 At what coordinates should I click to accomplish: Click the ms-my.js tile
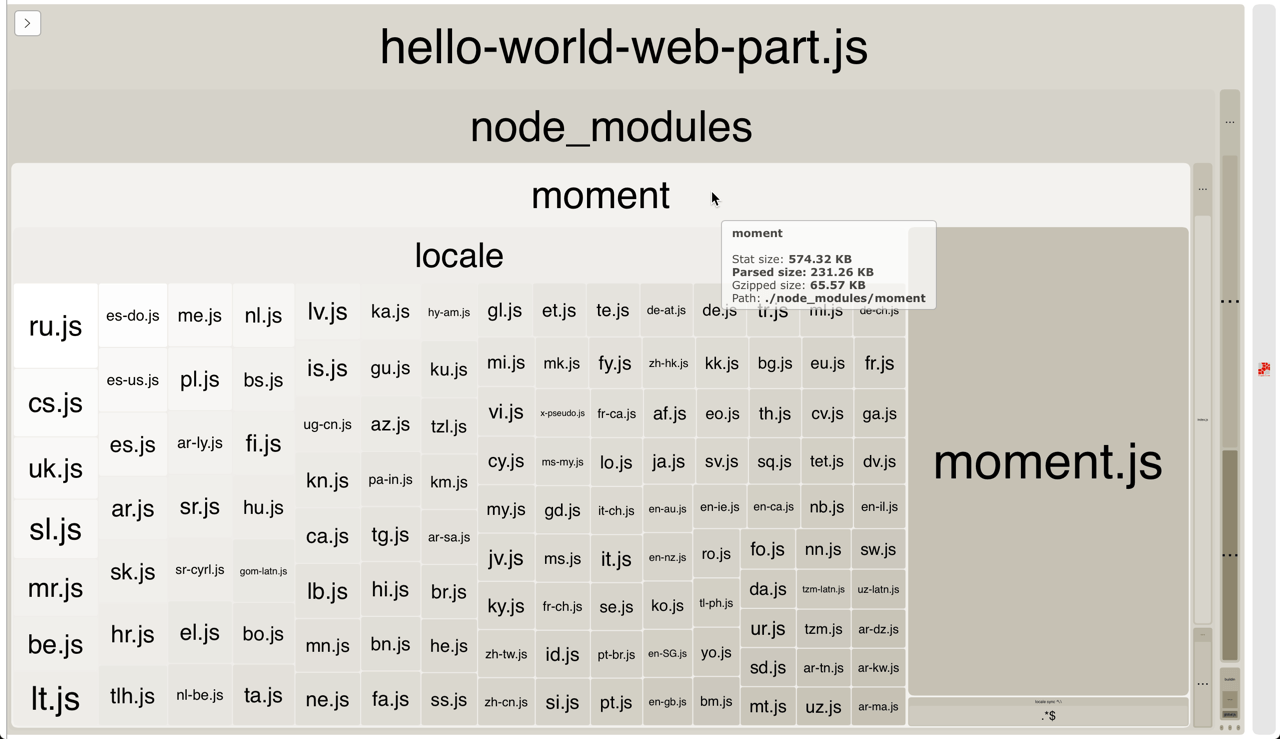point(562,462)
